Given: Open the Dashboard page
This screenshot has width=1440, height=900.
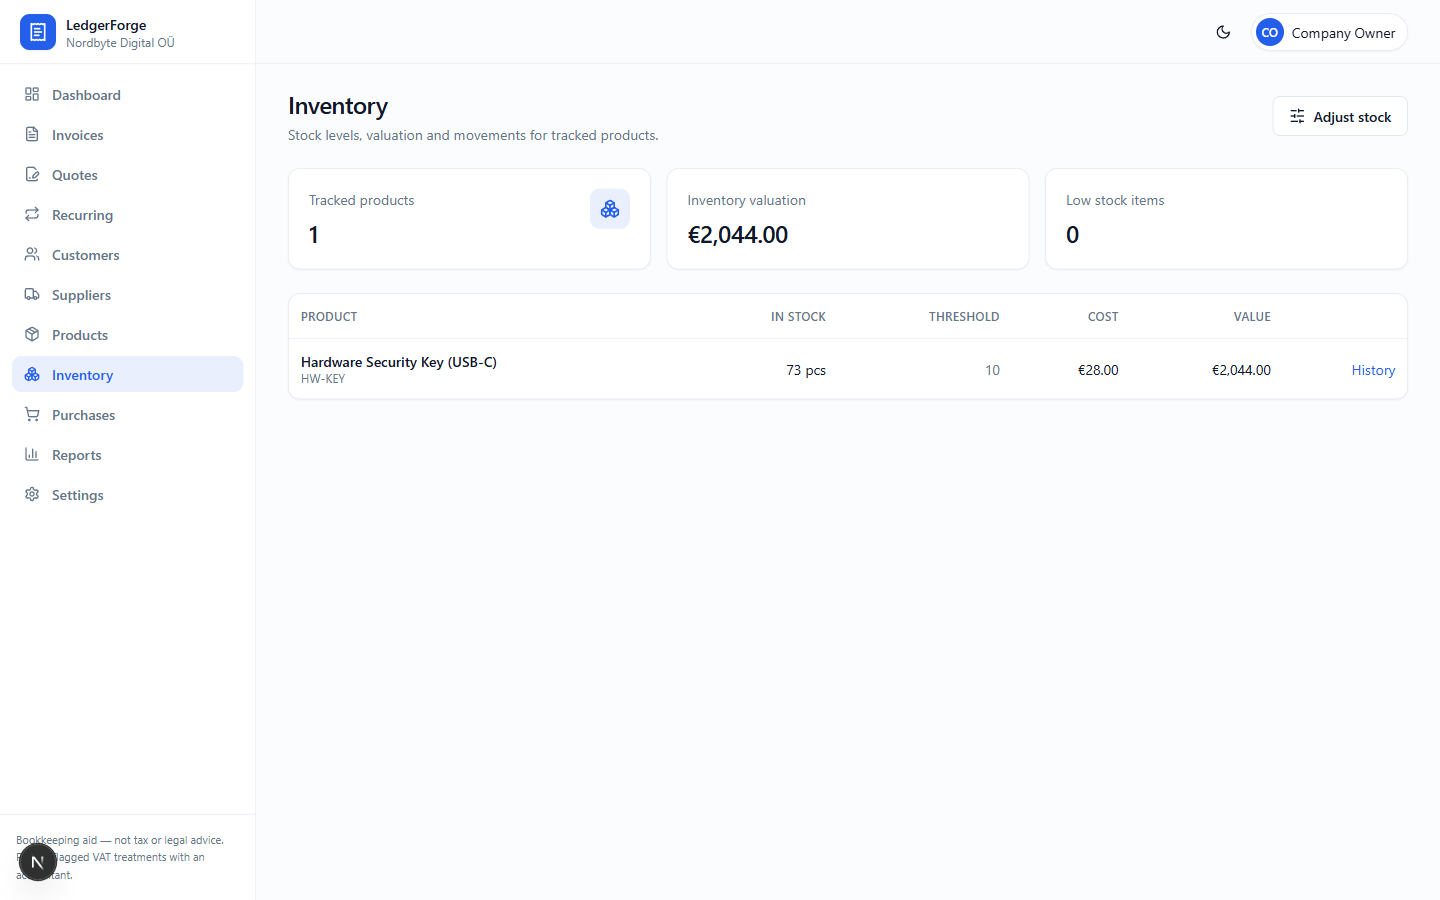Looking at the screenshot, I should [x=127, y=94].
